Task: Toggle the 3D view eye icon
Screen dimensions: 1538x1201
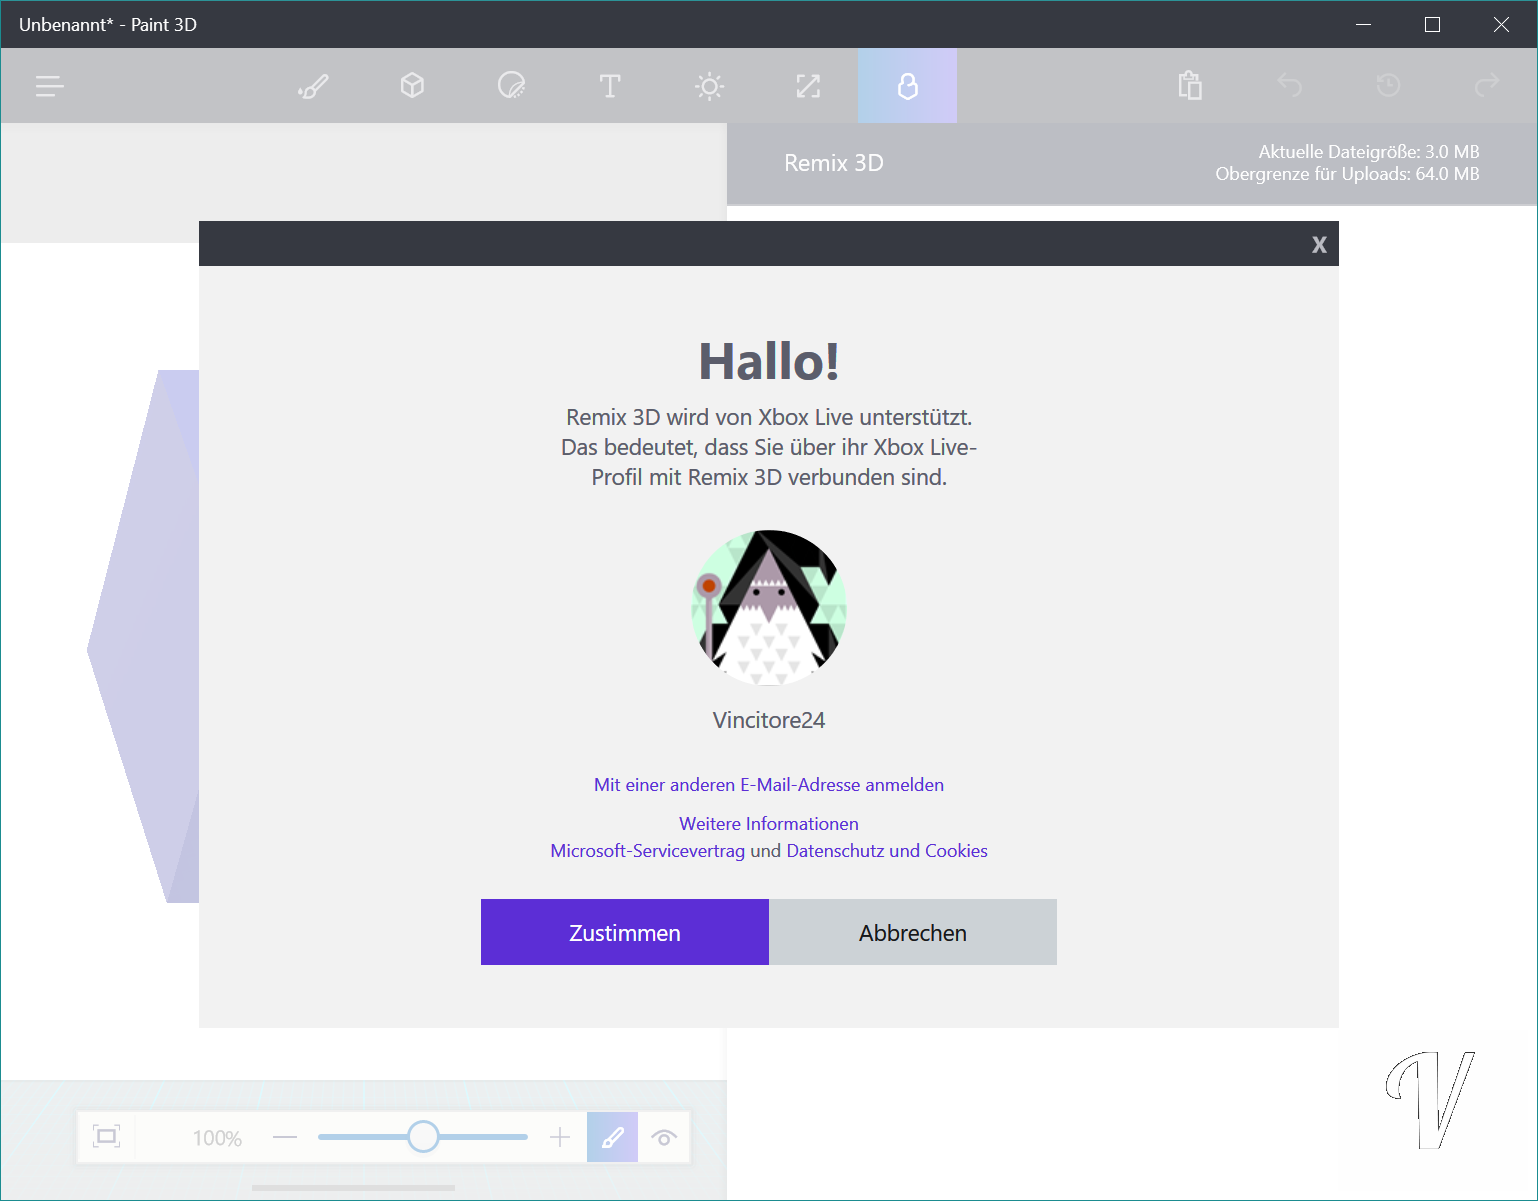Action: 664,1137
